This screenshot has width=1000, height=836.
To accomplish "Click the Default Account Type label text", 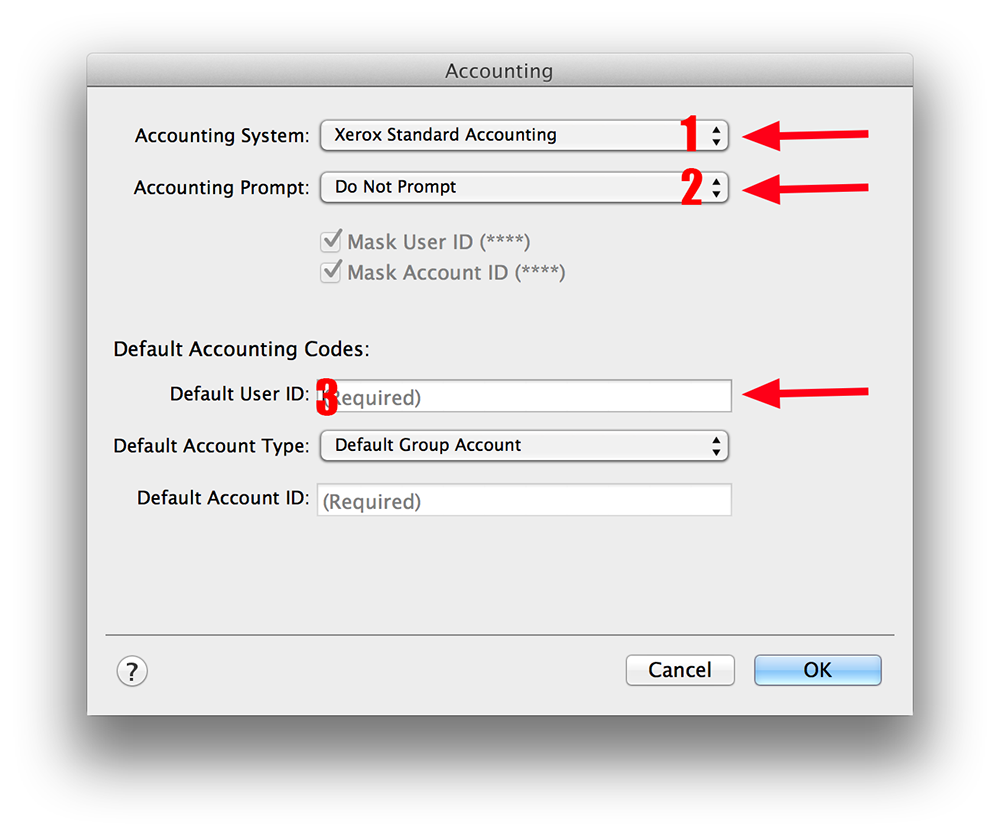I will (211, 446).
